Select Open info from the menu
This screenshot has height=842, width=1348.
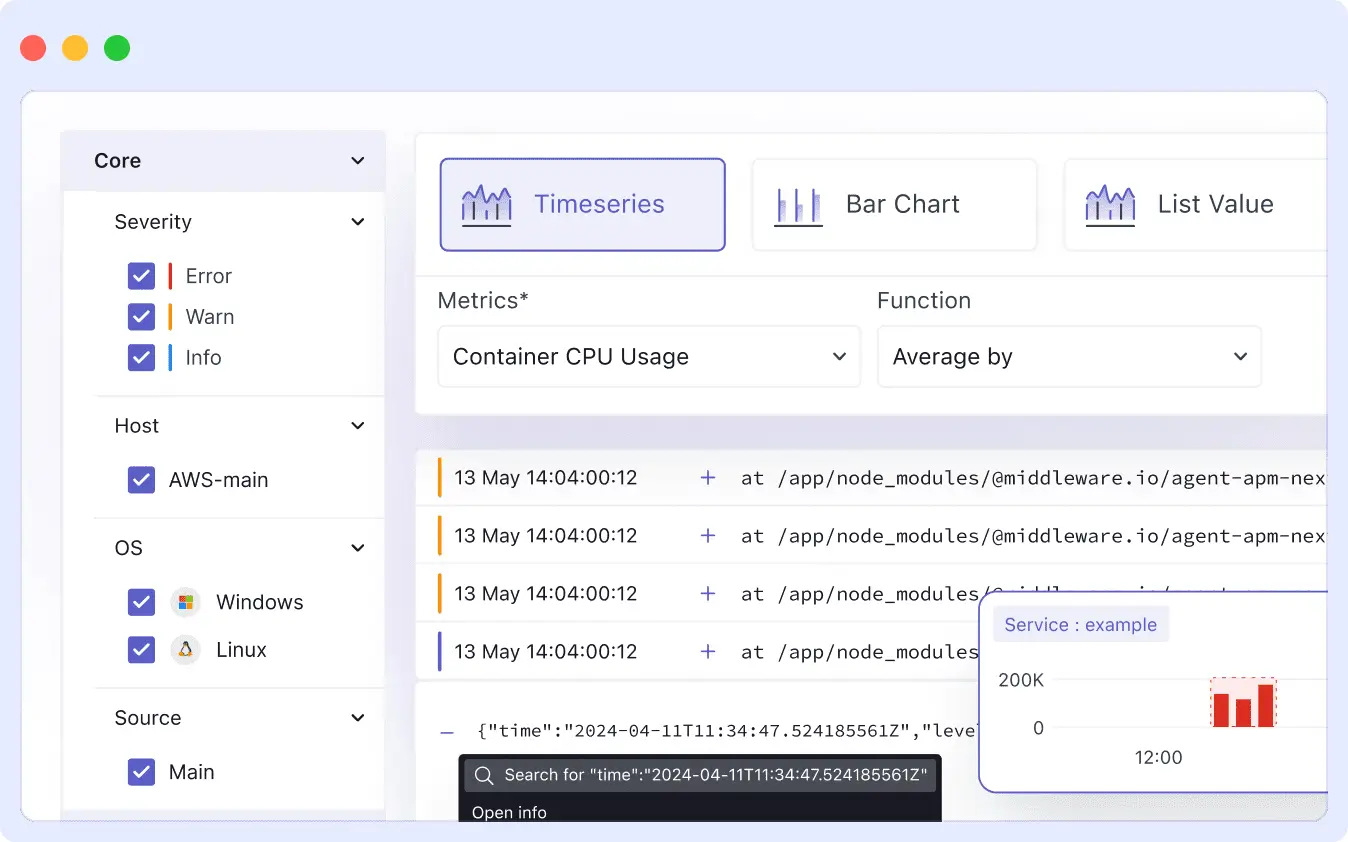point(510,812)
